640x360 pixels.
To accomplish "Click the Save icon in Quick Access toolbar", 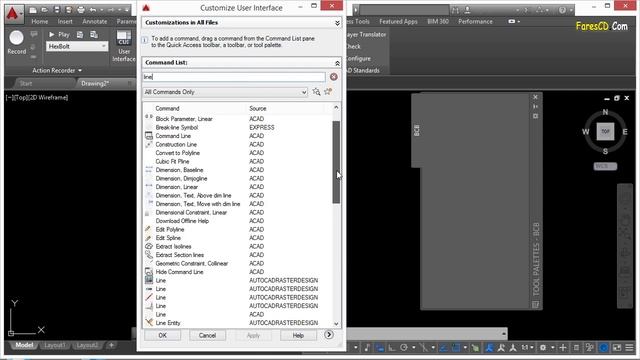I will click(57, 10).
